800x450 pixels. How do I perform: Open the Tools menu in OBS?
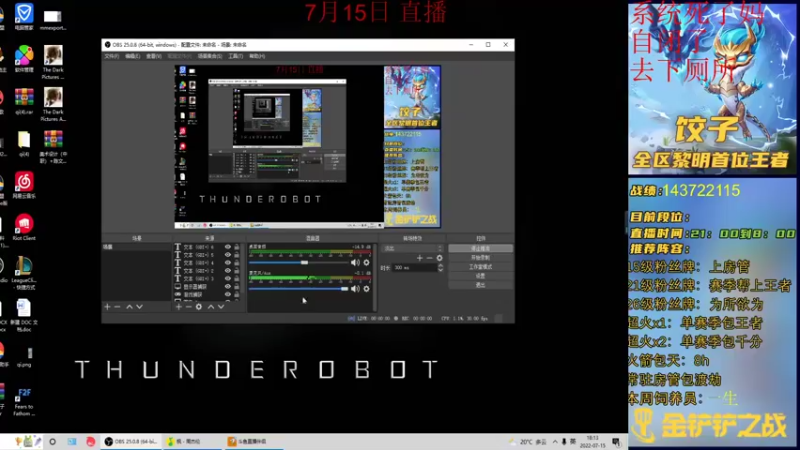coord(236,56)
